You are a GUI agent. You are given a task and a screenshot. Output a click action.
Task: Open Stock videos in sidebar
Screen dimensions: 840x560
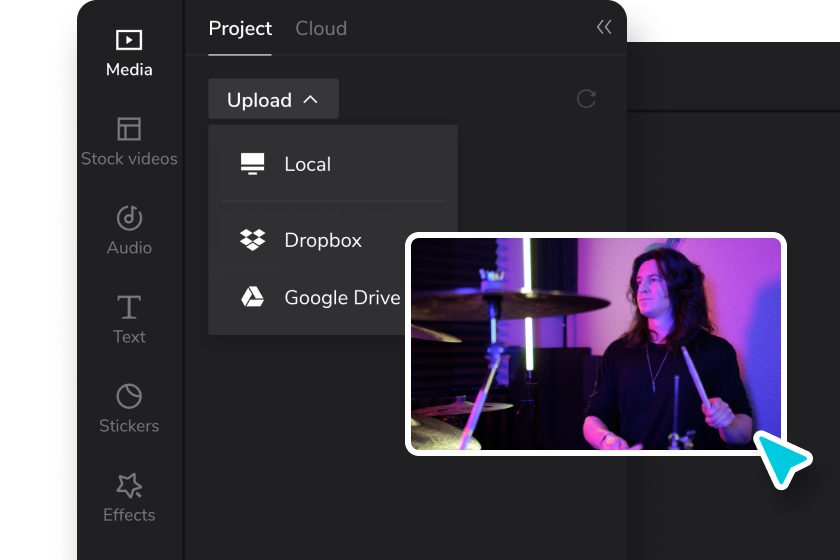tap(129, 142)
